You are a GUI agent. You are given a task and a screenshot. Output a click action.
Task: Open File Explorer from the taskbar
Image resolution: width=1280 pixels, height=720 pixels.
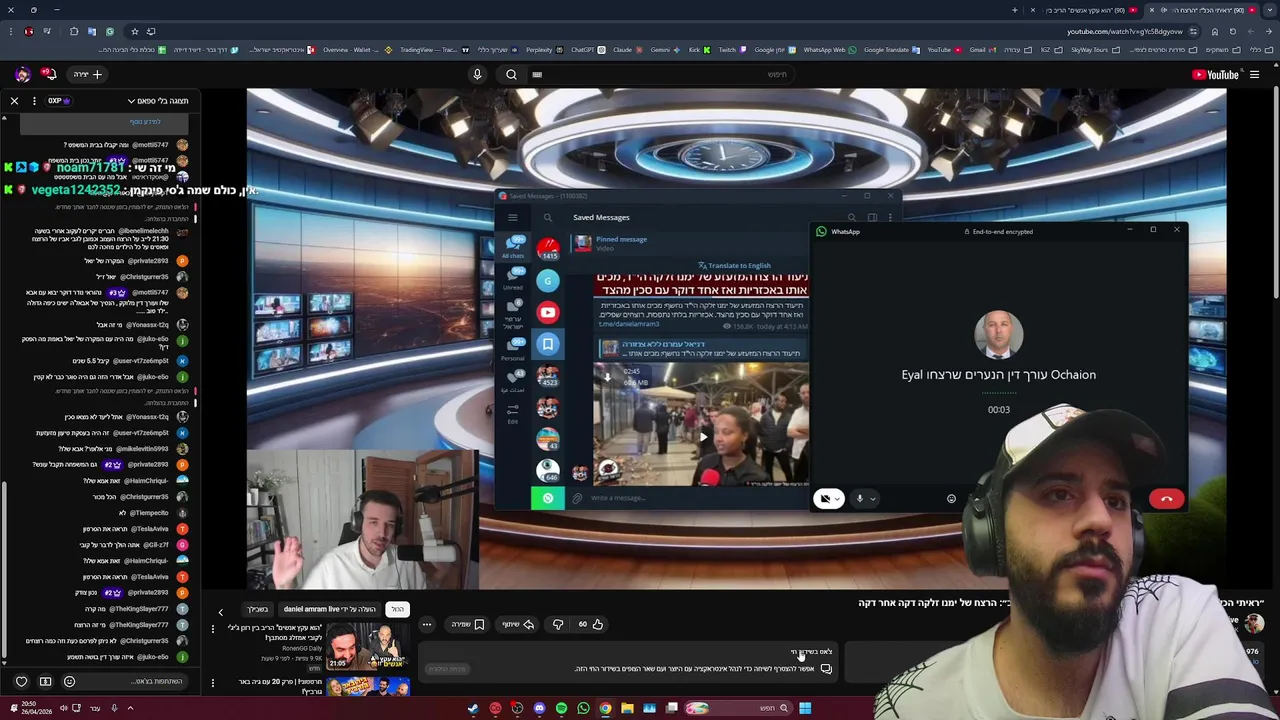coord(627,708)
